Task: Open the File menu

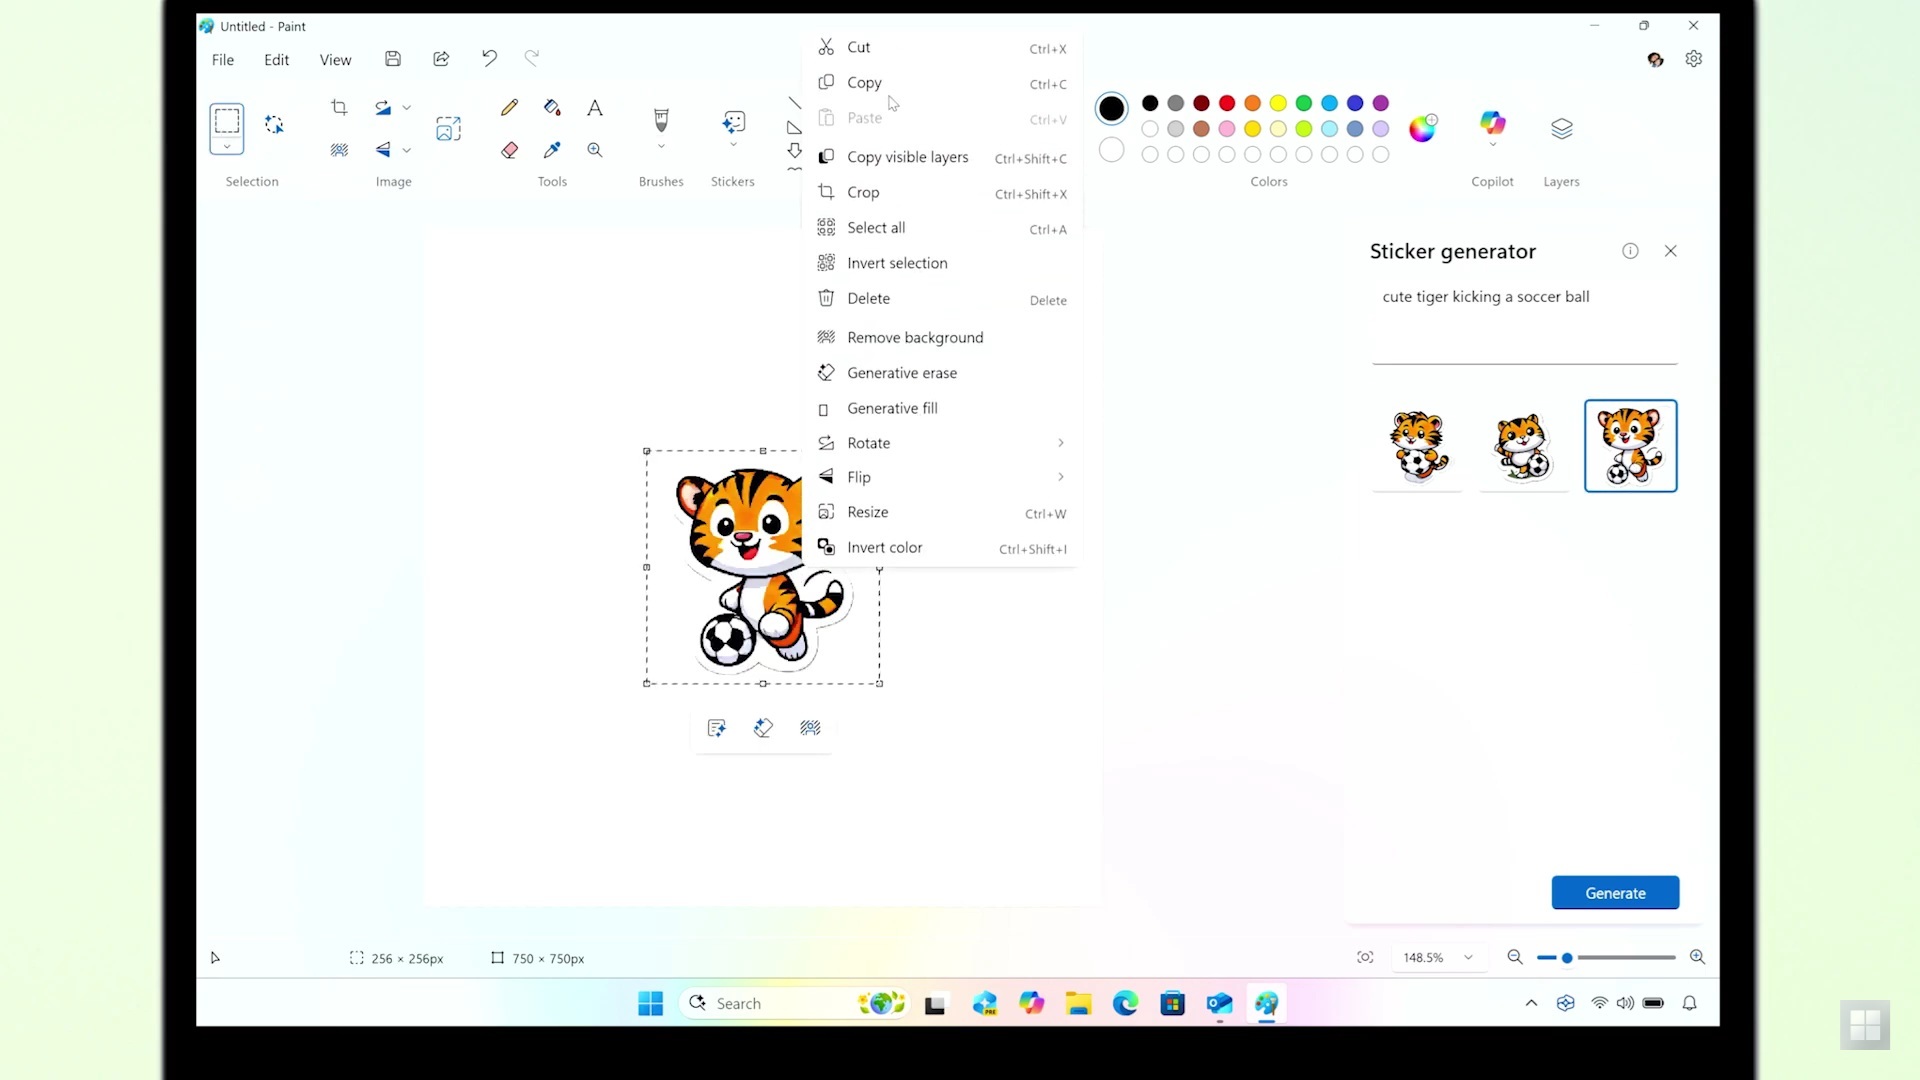Action: click(222, 60)
